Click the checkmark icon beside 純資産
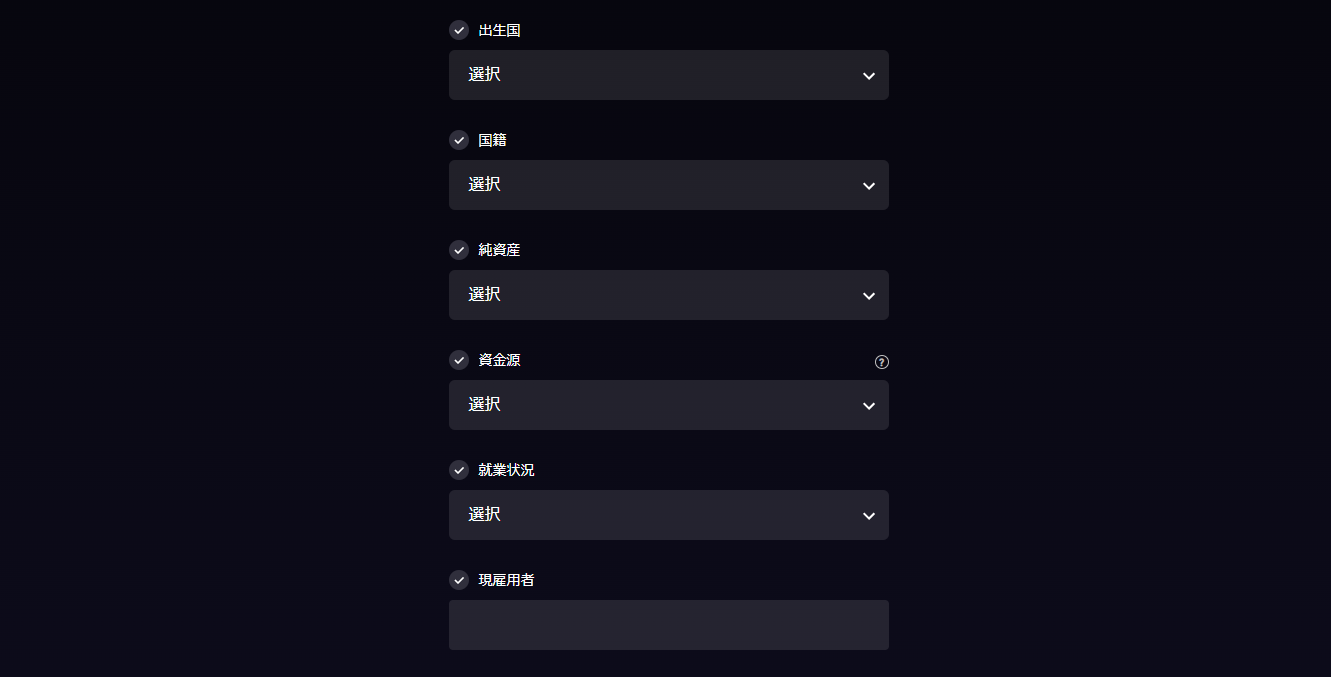 [459, 250]
